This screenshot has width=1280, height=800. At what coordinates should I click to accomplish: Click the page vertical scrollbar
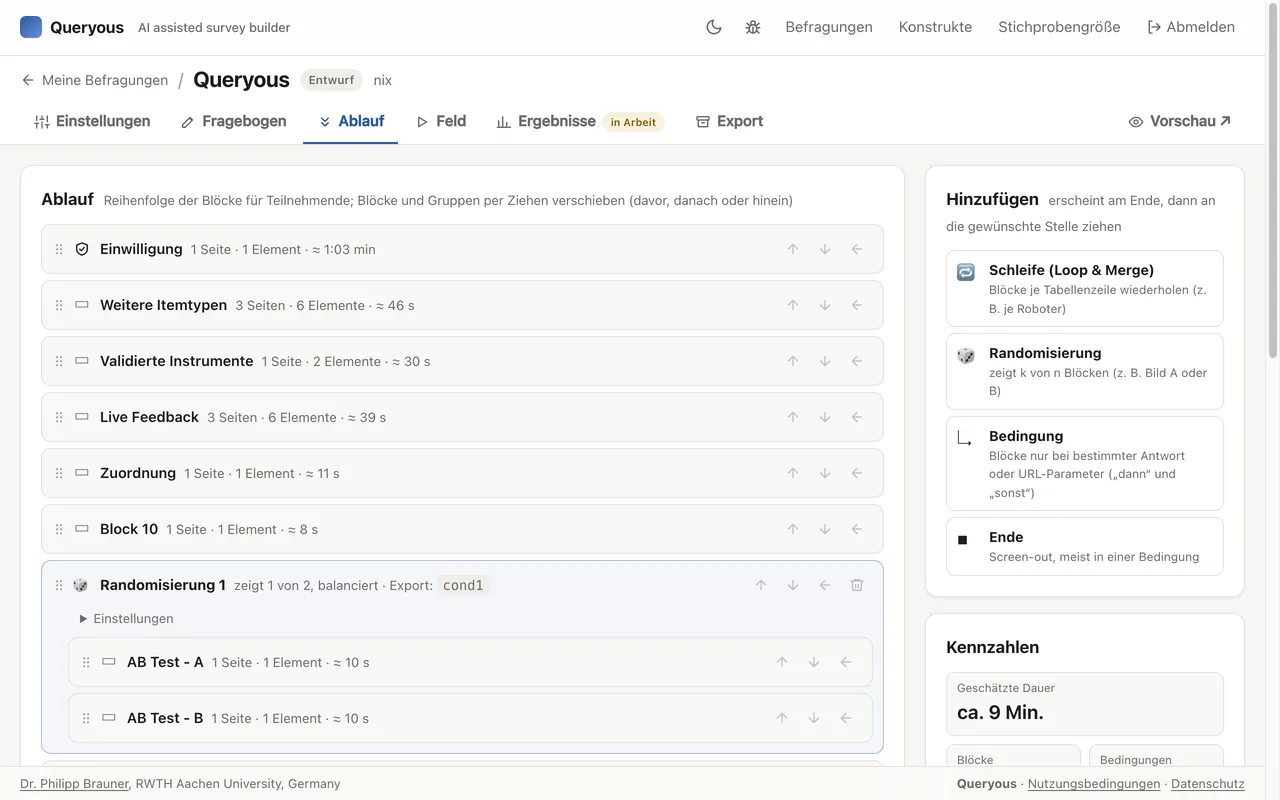pos(1273,180)
